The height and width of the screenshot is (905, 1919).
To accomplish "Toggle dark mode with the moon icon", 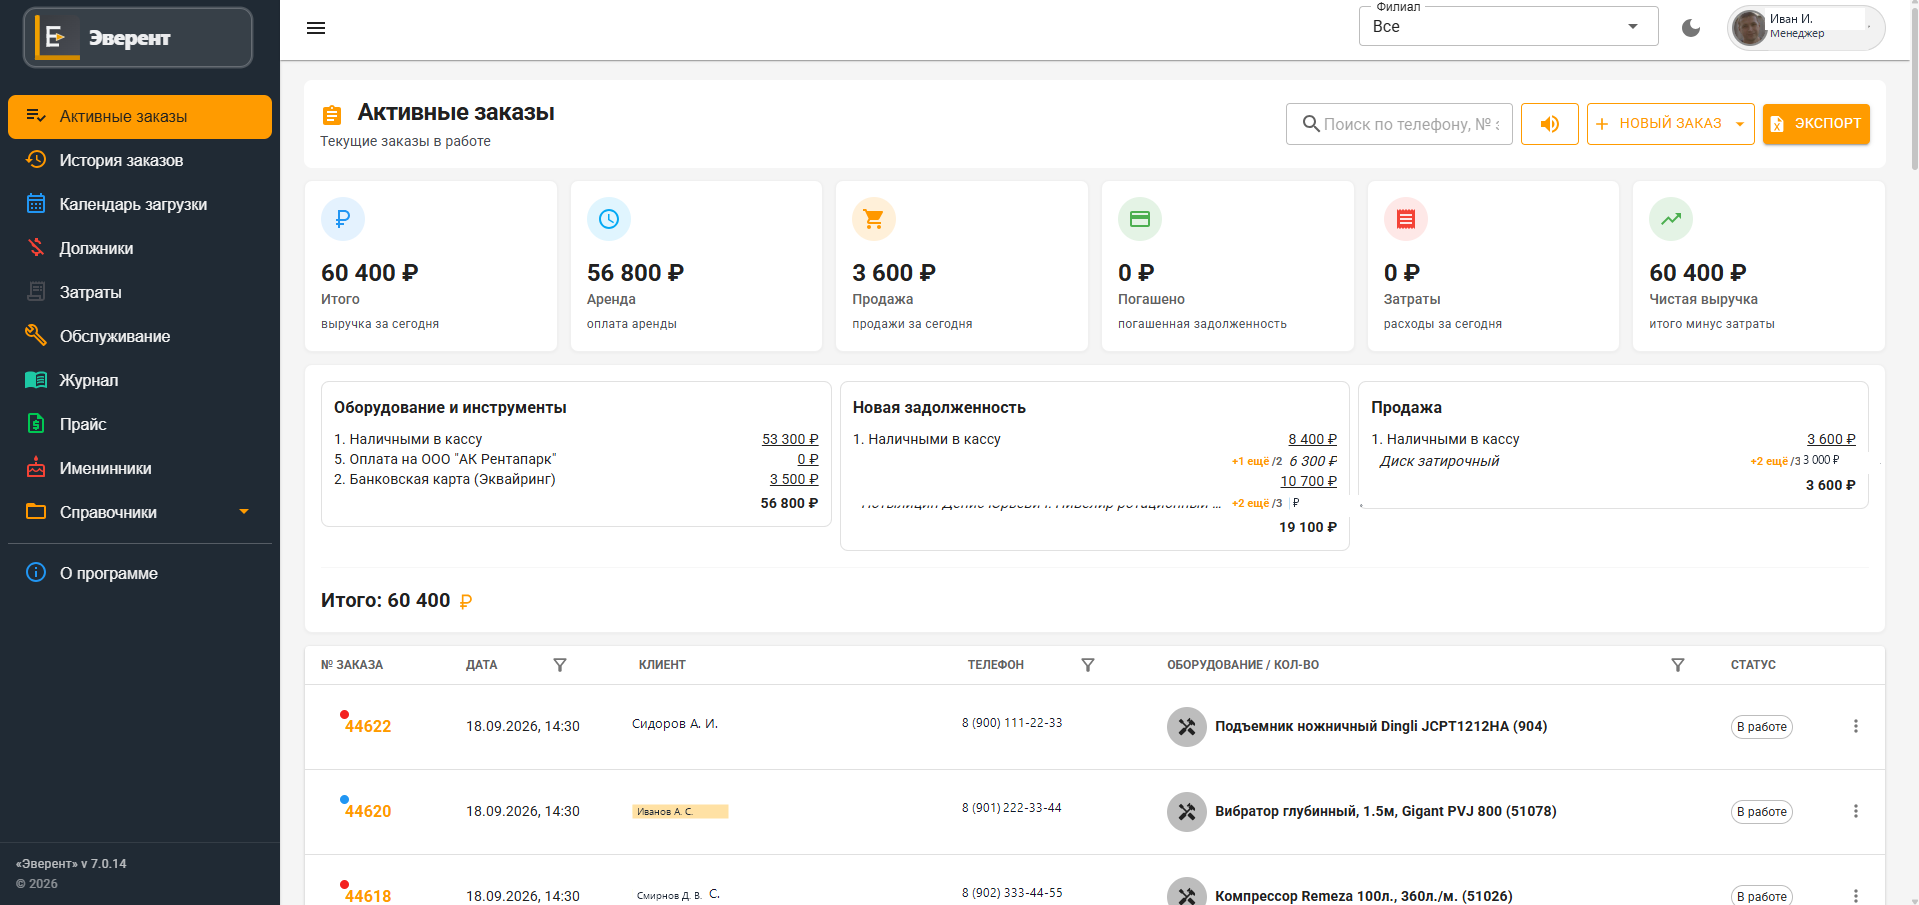I will [1691, 28].
